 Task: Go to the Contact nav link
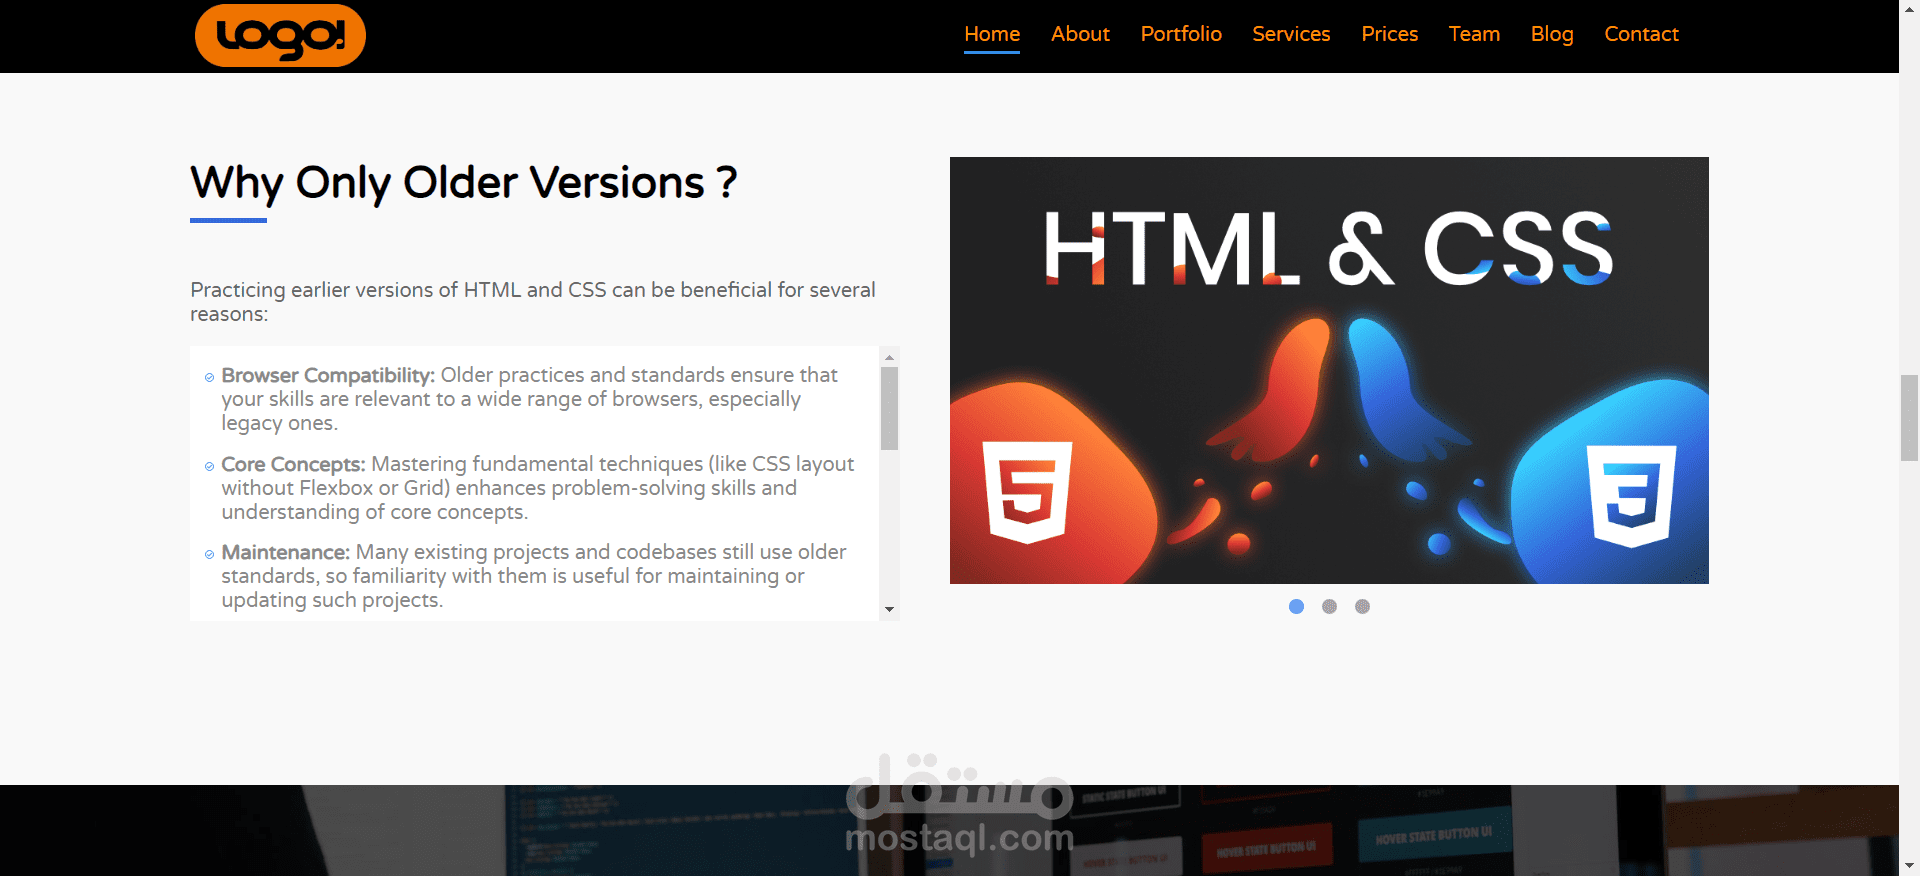pyautogui.click(x=1641, y=34)
